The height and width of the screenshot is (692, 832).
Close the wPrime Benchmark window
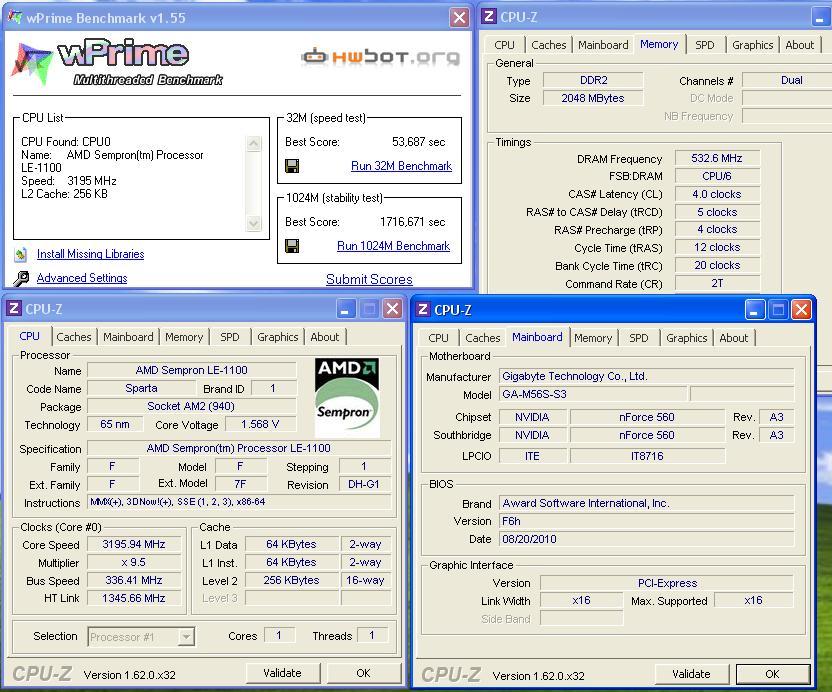tap(459, 18)
